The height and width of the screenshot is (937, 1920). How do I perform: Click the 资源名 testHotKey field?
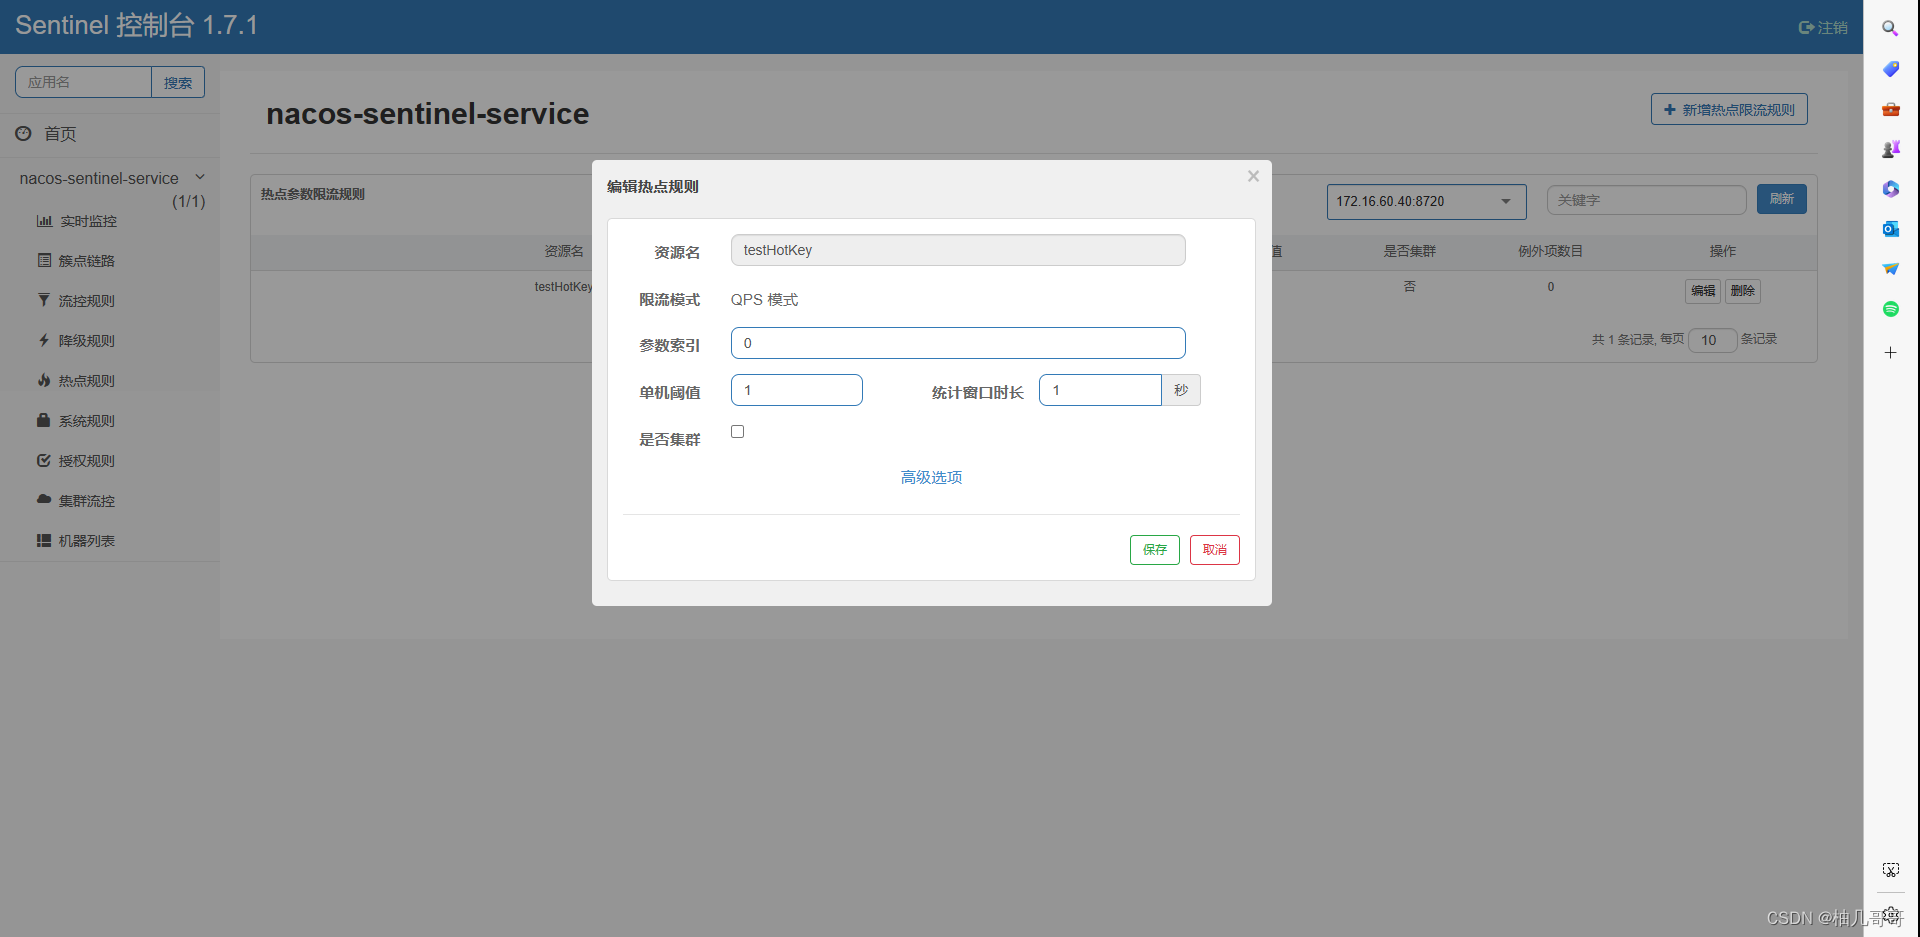click(958, 250)
